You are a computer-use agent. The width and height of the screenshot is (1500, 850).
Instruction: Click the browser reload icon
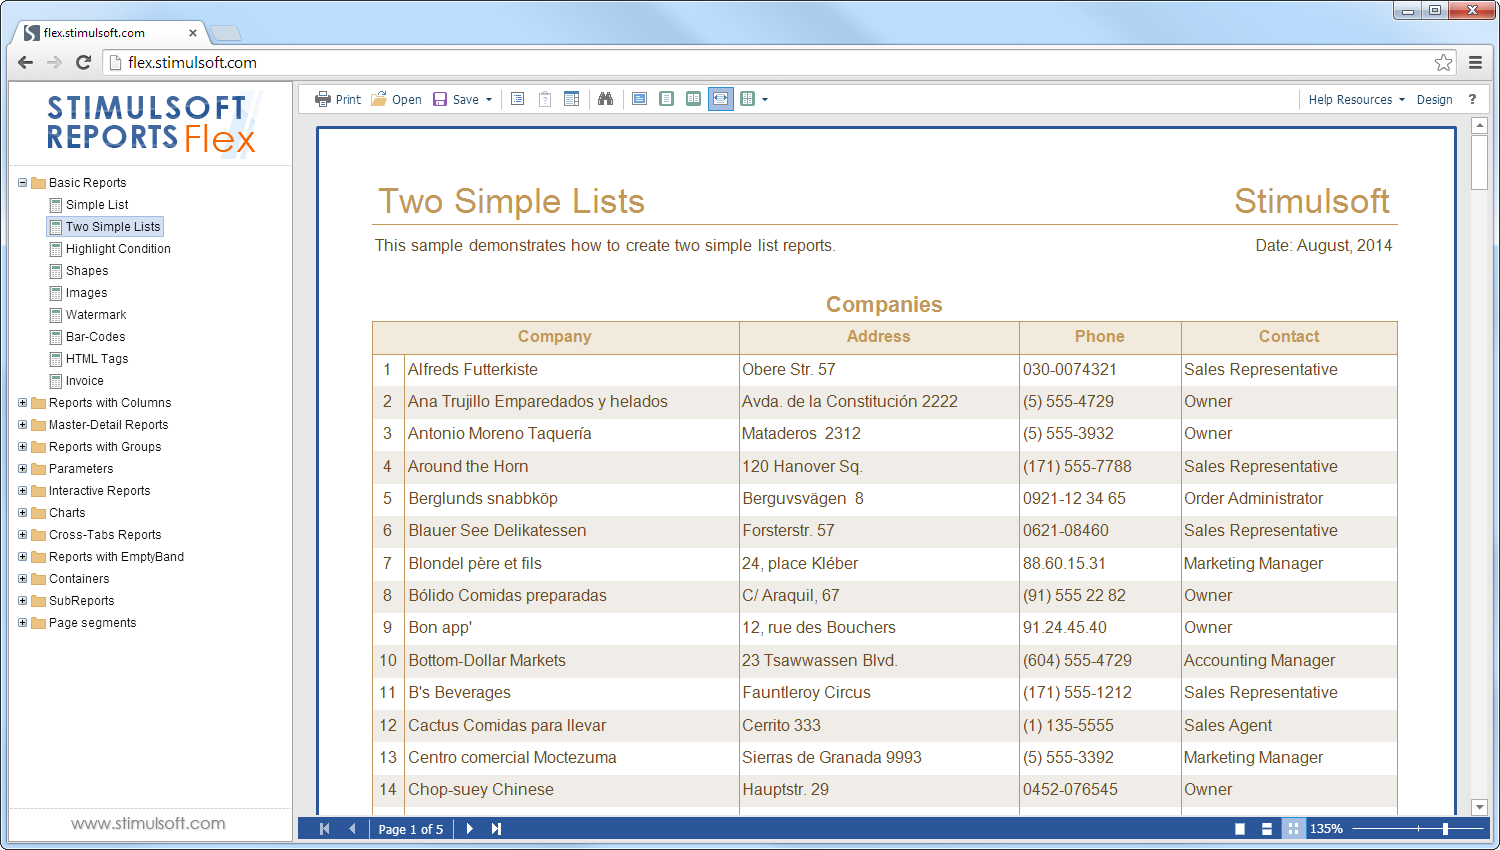tap(84, 62)
